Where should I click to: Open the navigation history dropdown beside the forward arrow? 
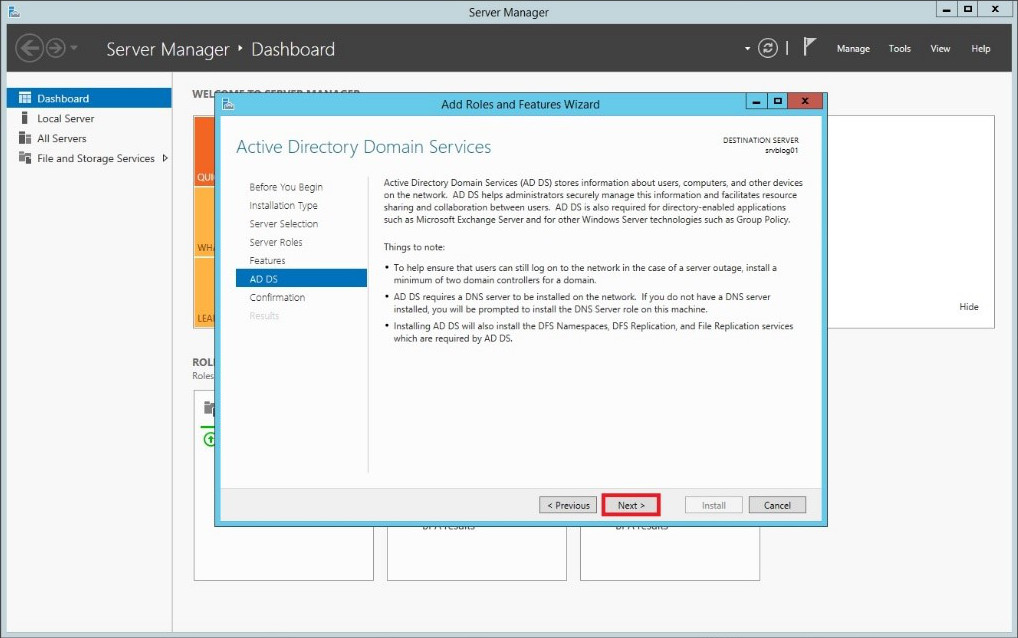[x=73, y=47]
